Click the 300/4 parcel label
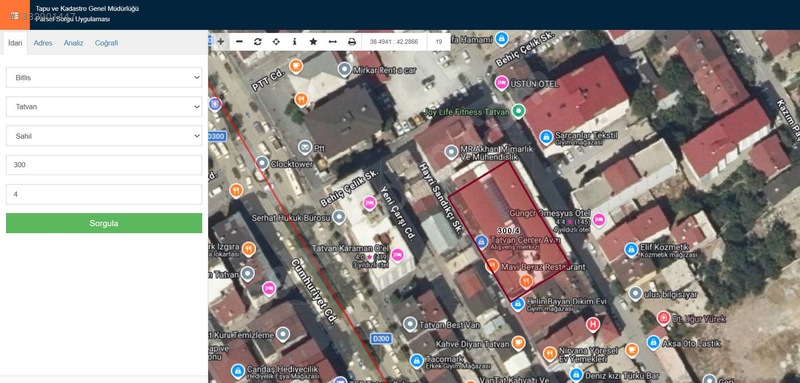The width and height of the screenshot is (800, 383). point(508,231)
